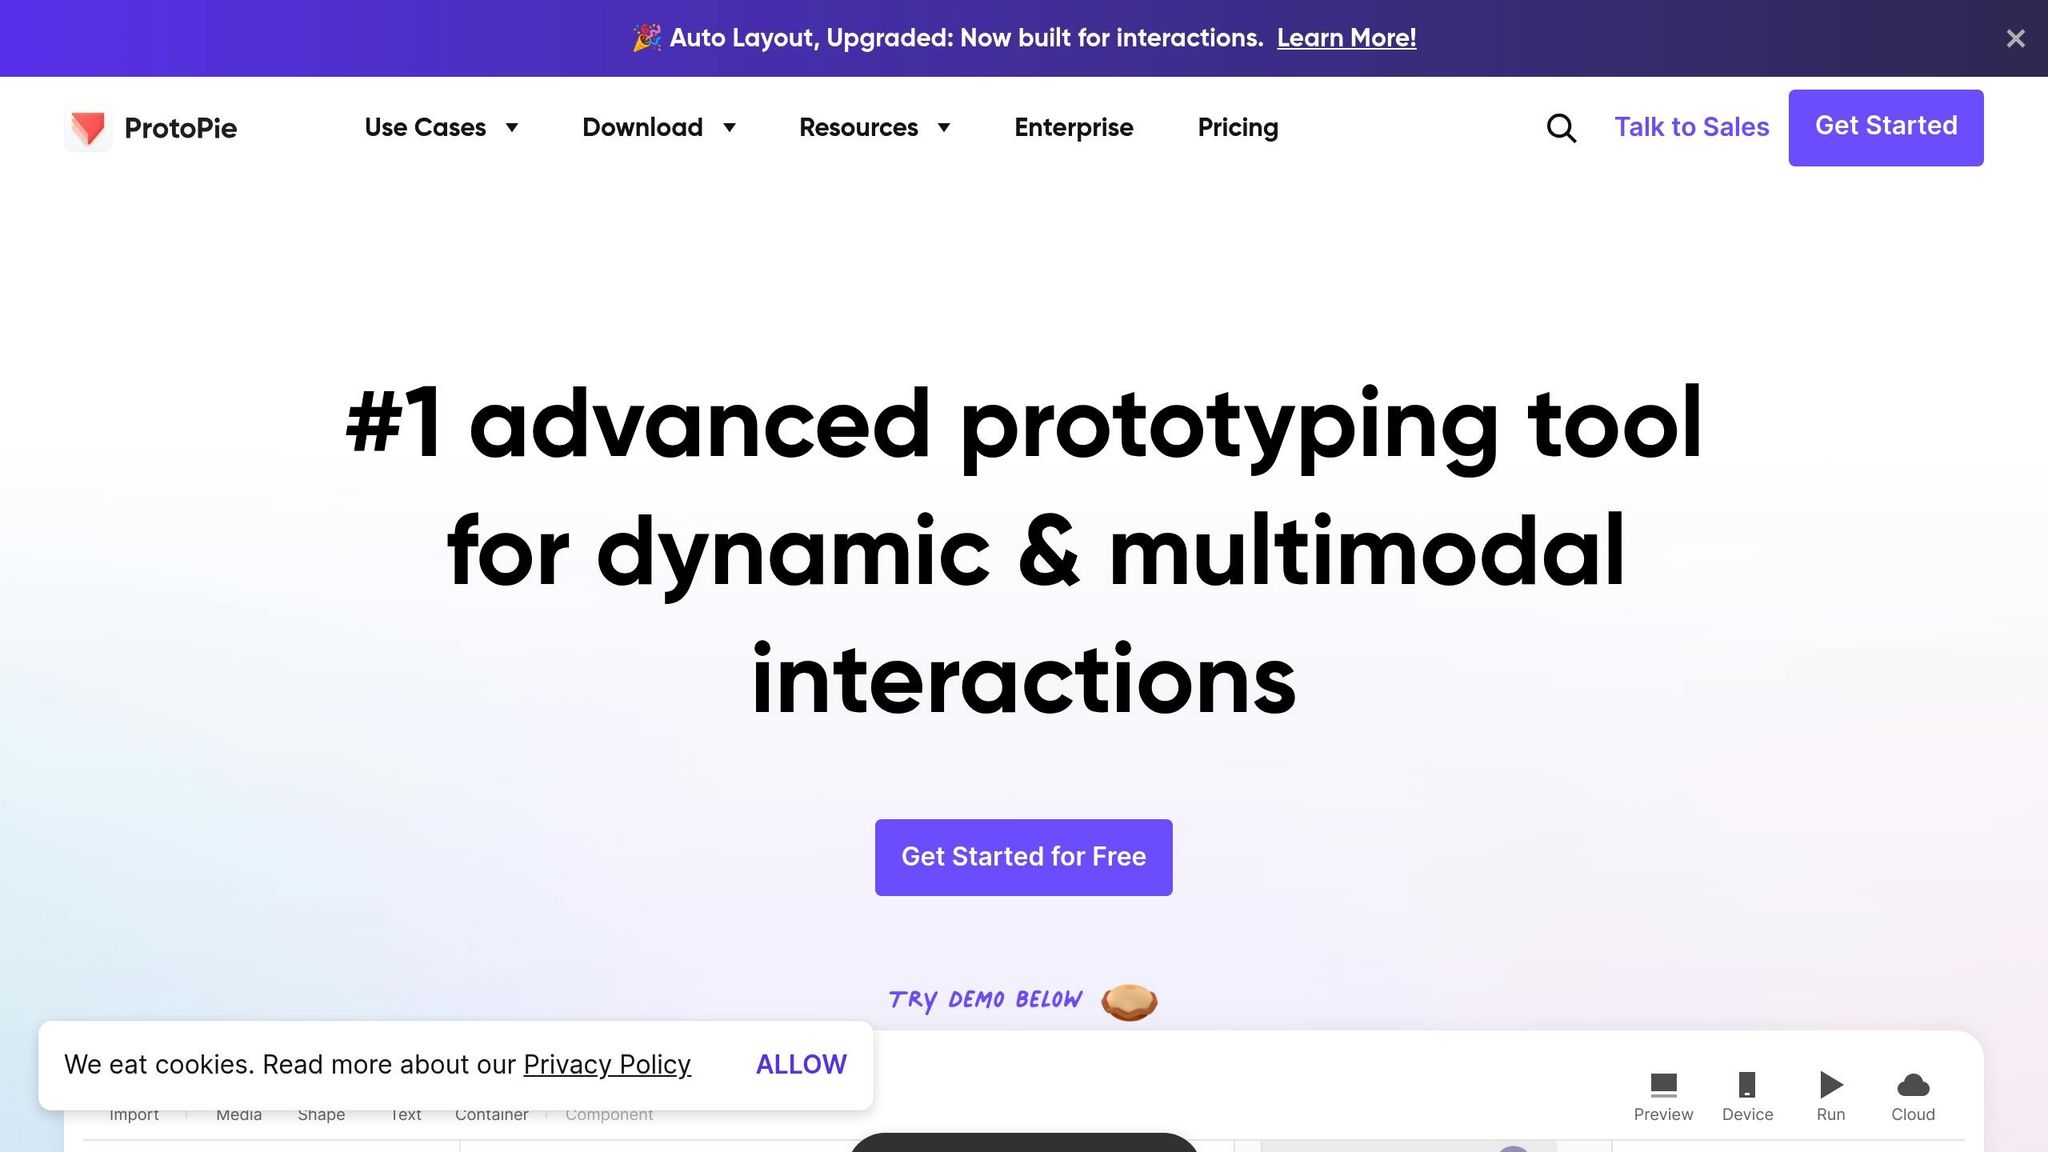
Task: Click the Component label in demo toolbar
Action: pyautogui.click(x=609, y=1114)
